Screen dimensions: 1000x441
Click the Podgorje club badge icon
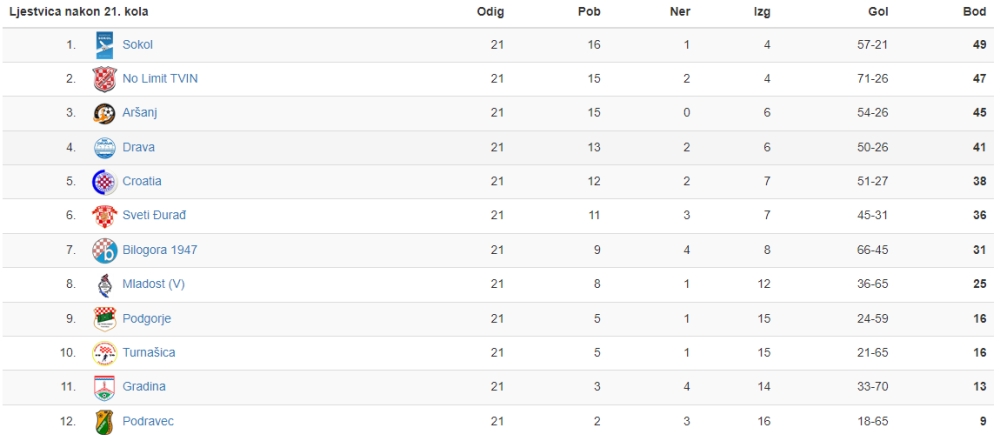coord(104,318)
